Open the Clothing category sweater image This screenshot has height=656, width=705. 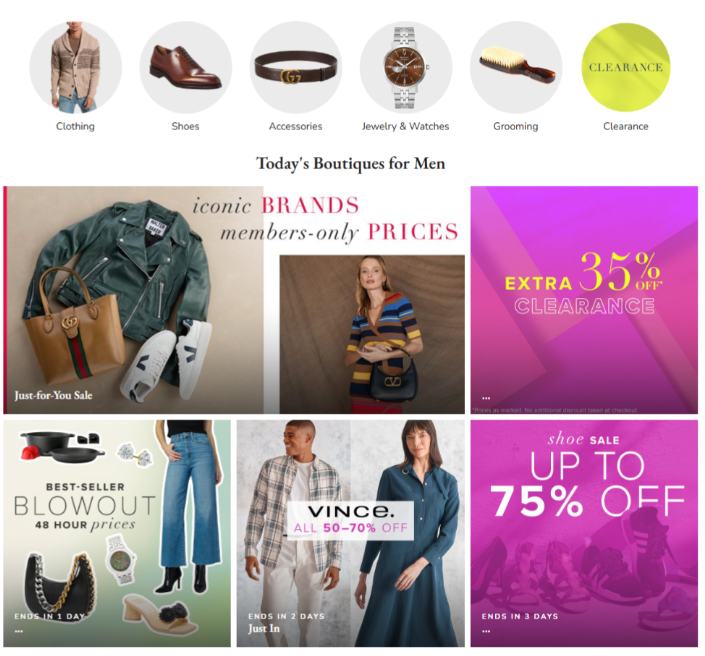click(76, 67)
